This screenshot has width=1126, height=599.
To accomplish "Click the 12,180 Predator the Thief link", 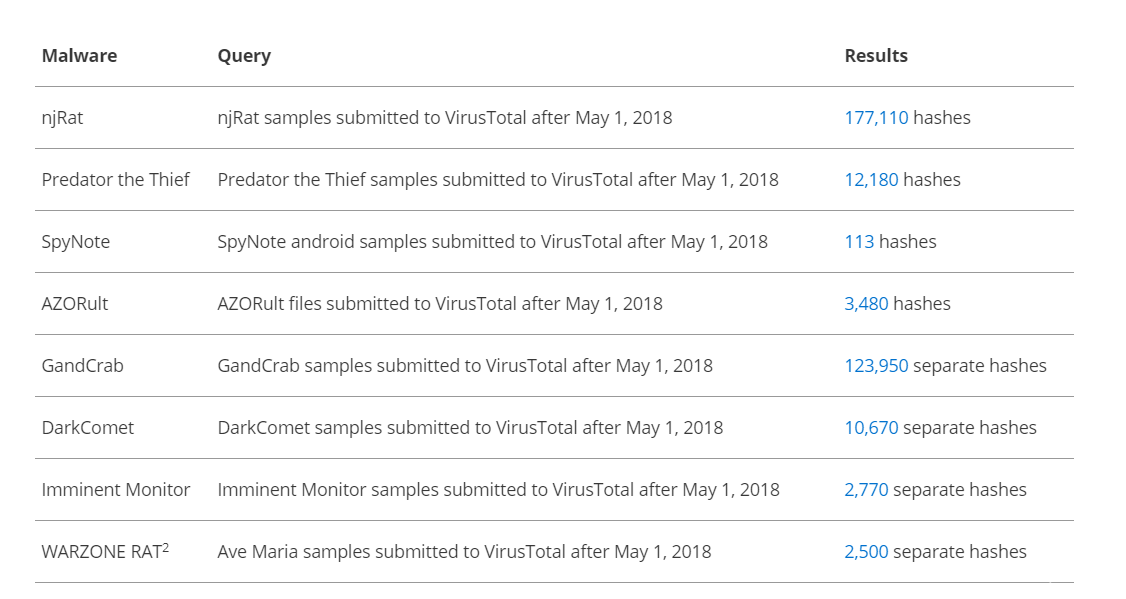I will [871, 180].
